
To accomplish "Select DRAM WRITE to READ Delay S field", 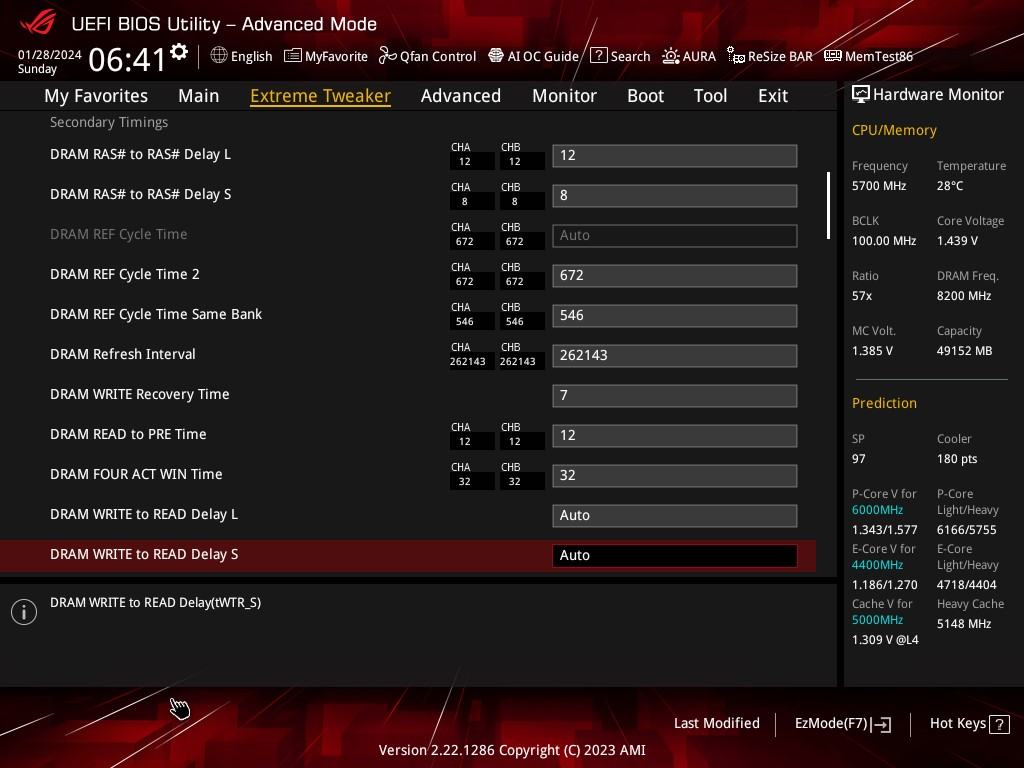I will pos(675,555).
